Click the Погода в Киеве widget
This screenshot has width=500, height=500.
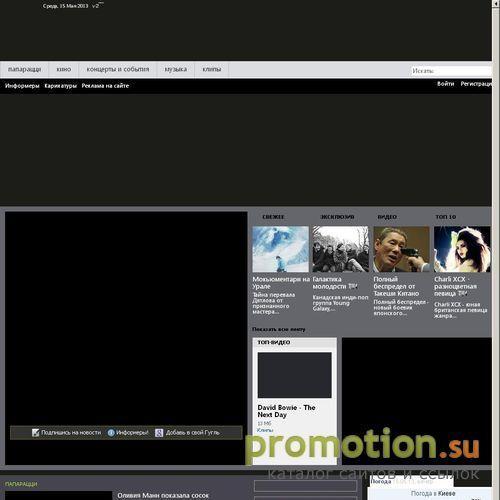click(x=433, y=493)
